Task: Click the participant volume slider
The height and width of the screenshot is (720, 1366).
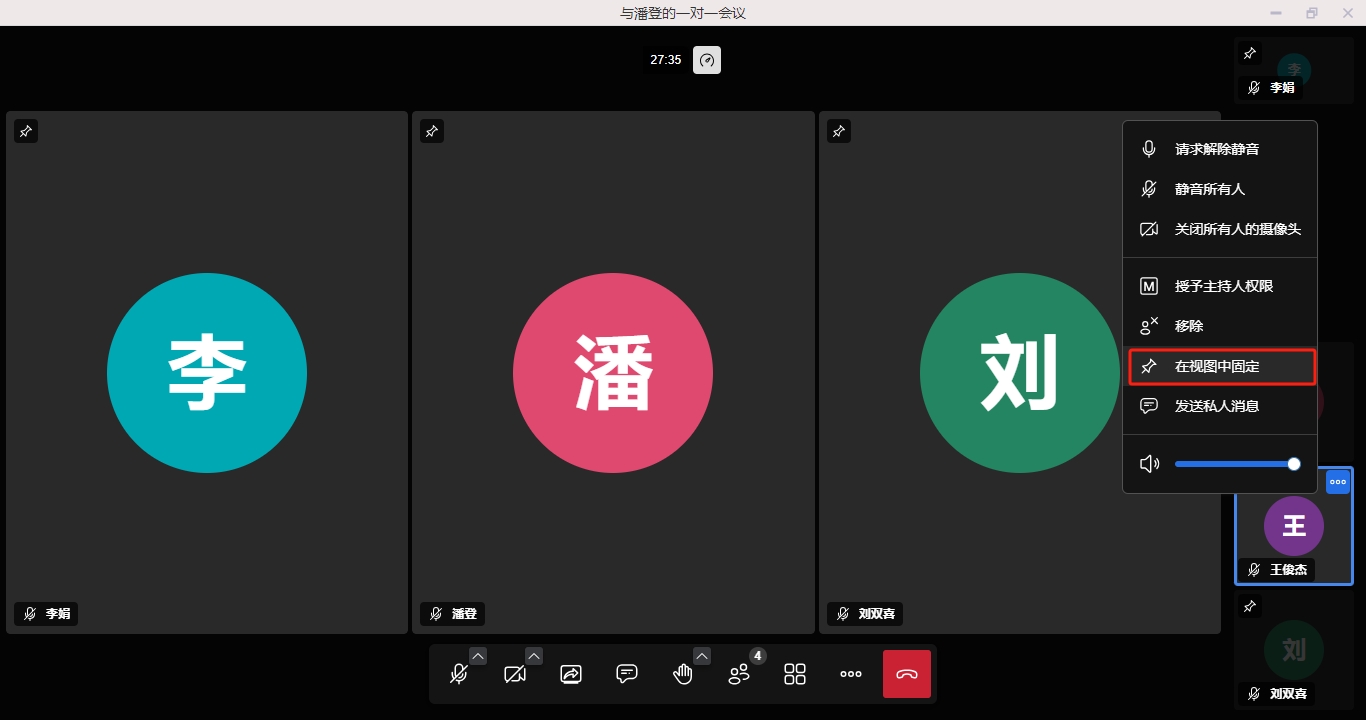Action: (x=1235, y=464)
